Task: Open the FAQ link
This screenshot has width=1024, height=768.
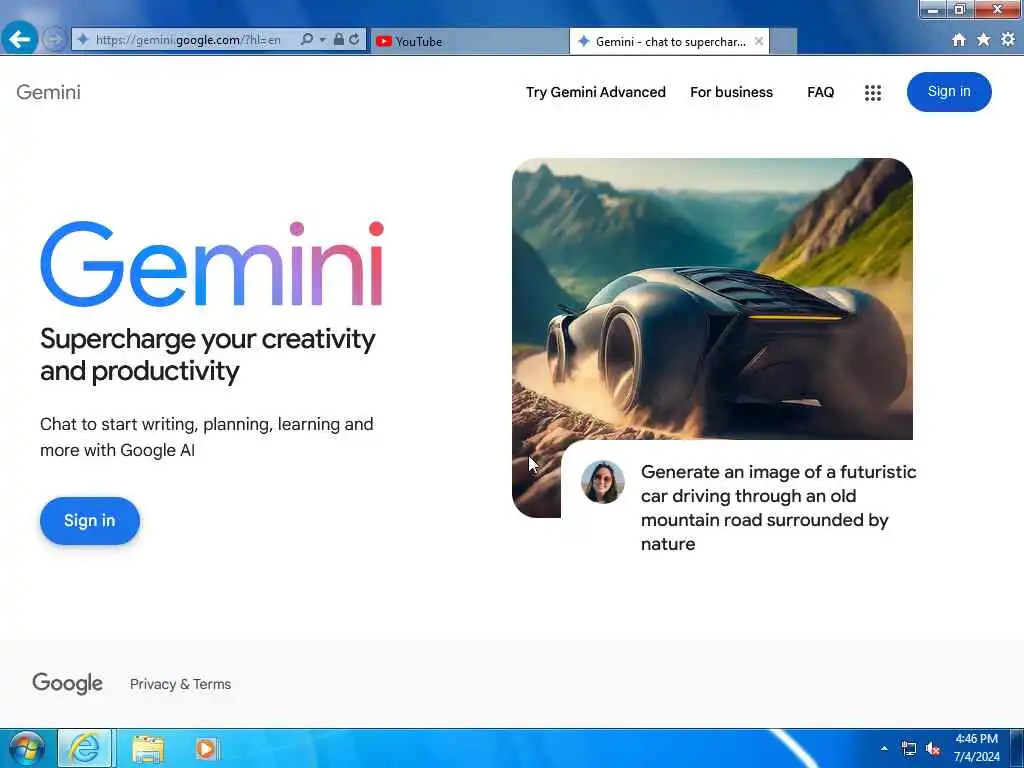Action: pyautogui.click(x=820, y=92)
